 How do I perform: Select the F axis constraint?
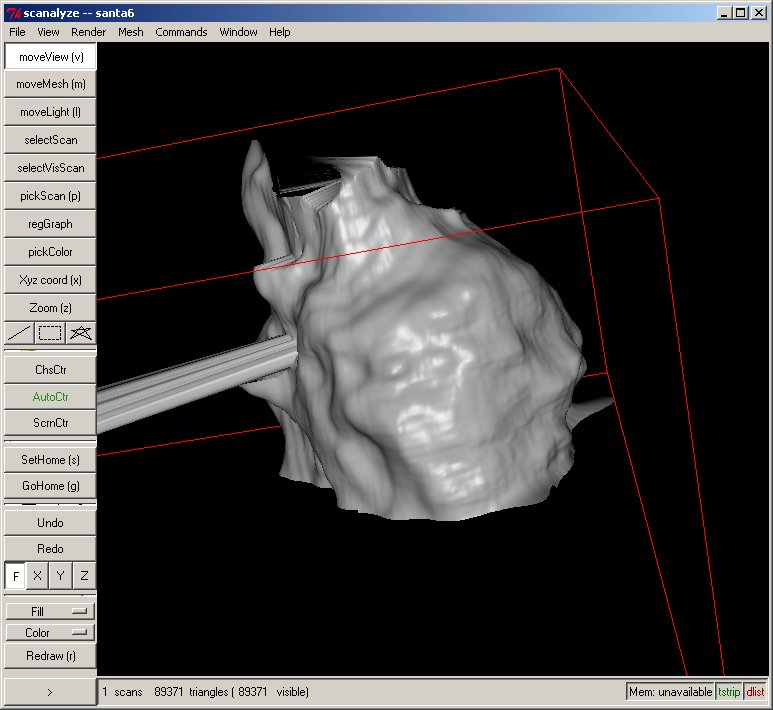(x=16, y=576)
